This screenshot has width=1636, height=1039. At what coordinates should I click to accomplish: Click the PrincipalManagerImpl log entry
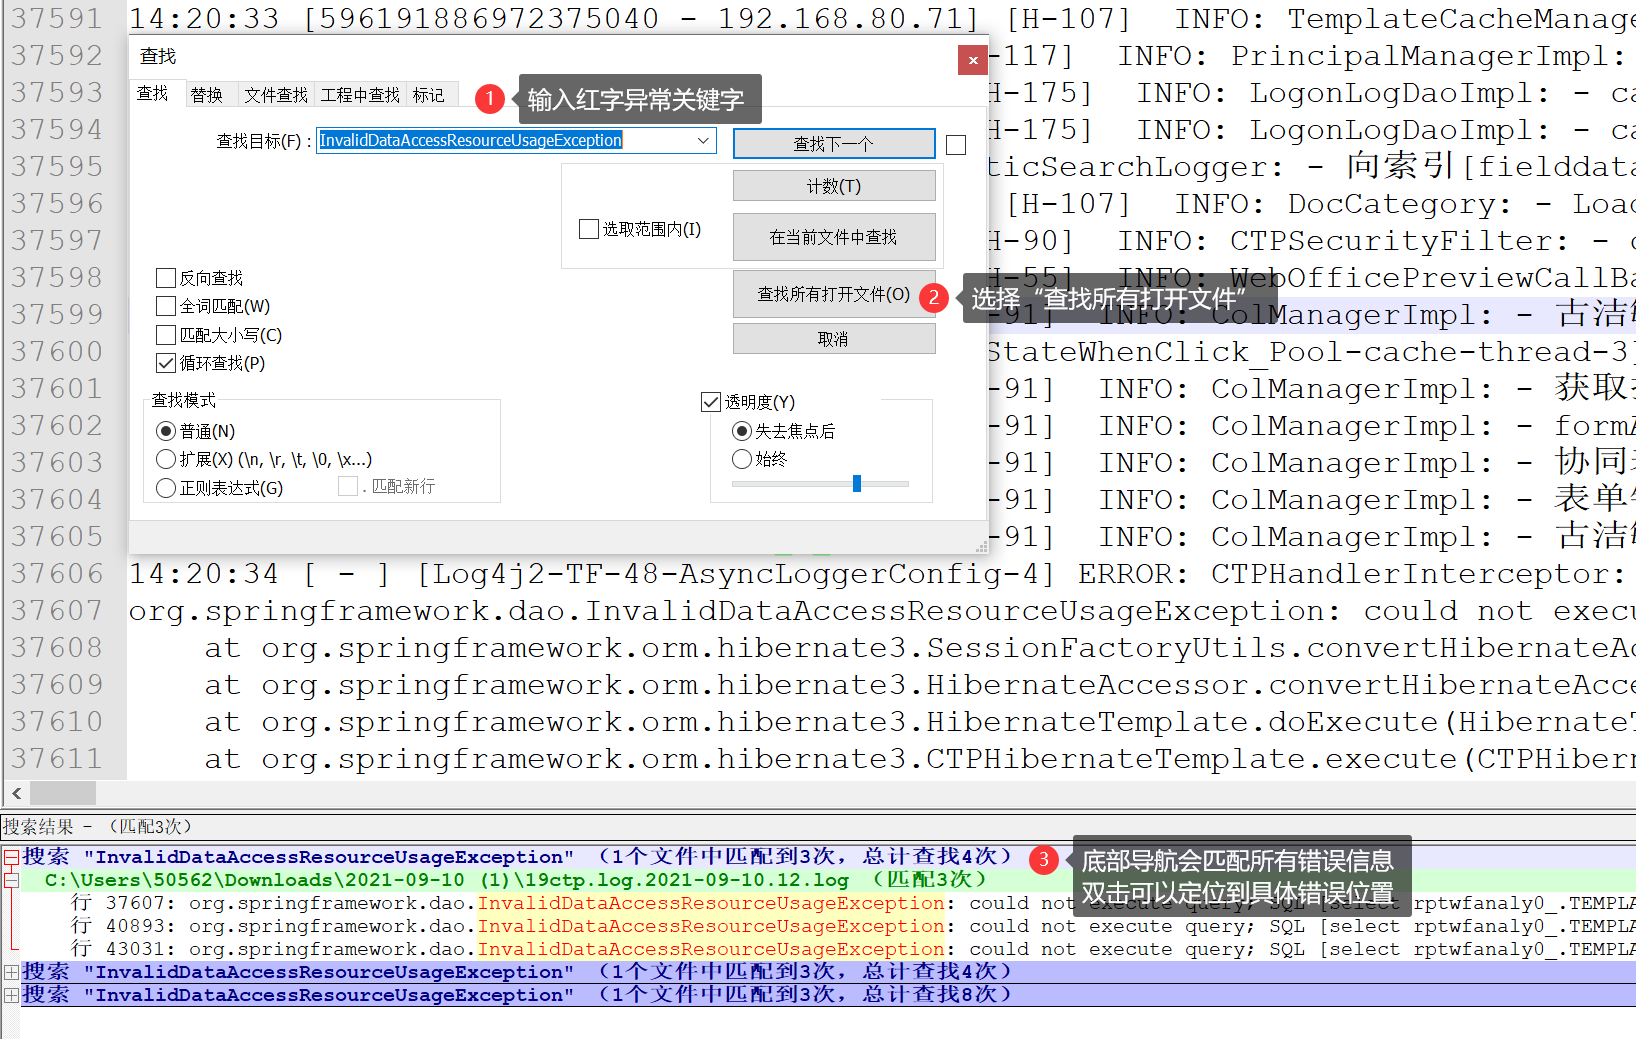click(1312, 56)
